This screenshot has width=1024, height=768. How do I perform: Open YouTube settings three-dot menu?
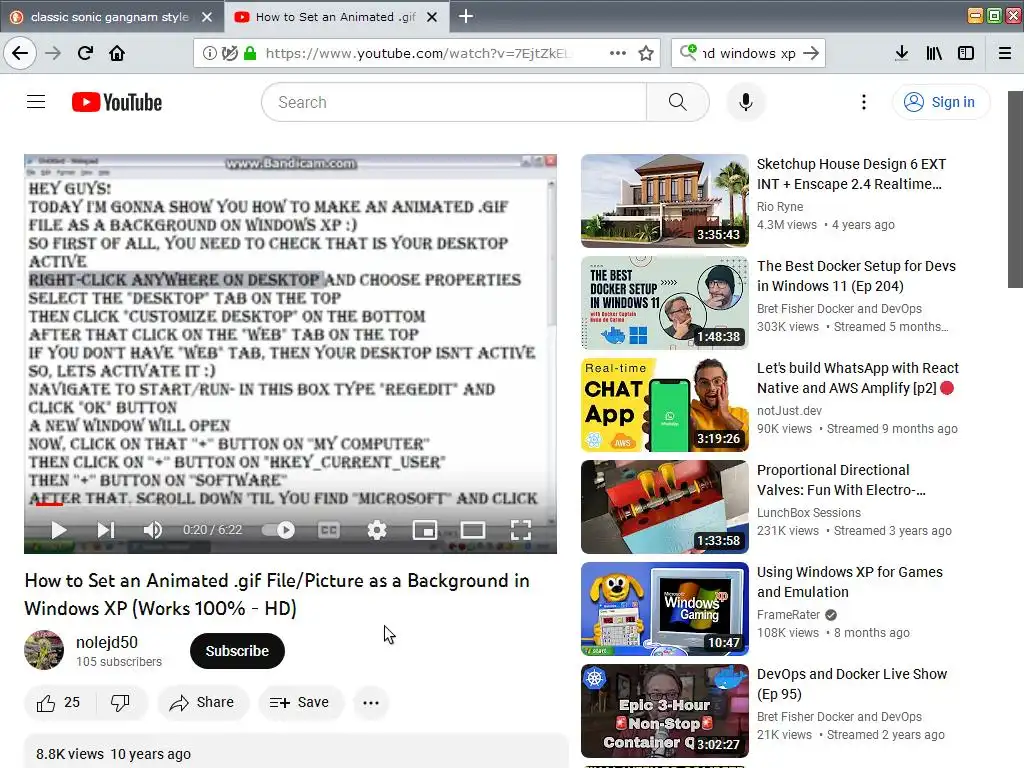[864, 102]
